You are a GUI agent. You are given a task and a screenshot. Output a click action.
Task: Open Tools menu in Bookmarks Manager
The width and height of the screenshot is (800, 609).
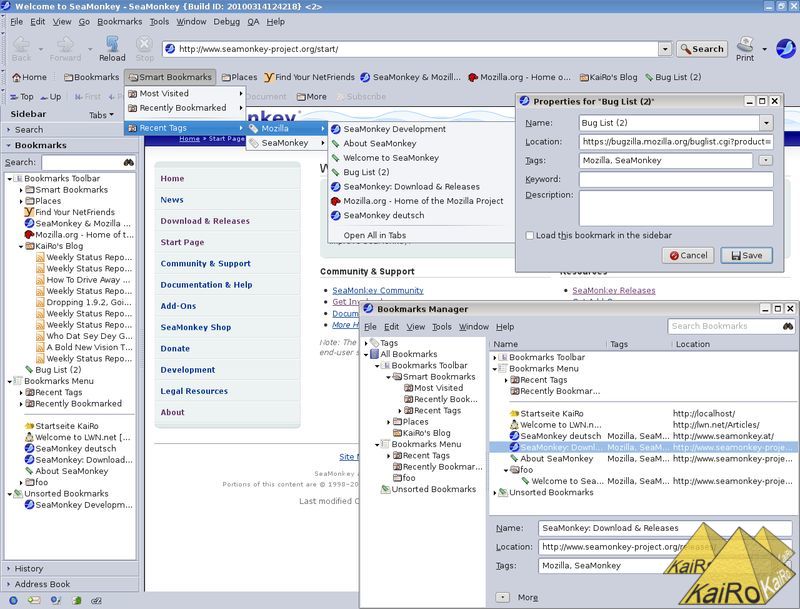click(x=442, y=326)
